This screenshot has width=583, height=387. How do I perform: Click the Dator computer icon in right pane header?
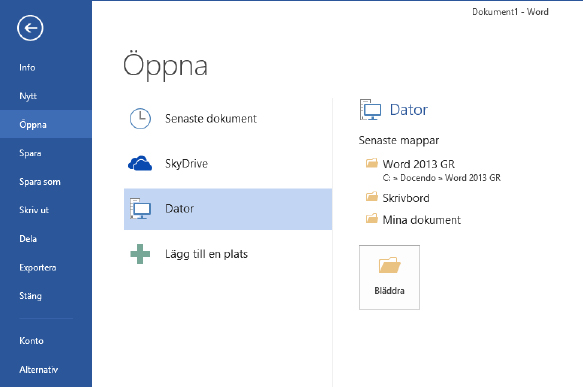[370, 110]
